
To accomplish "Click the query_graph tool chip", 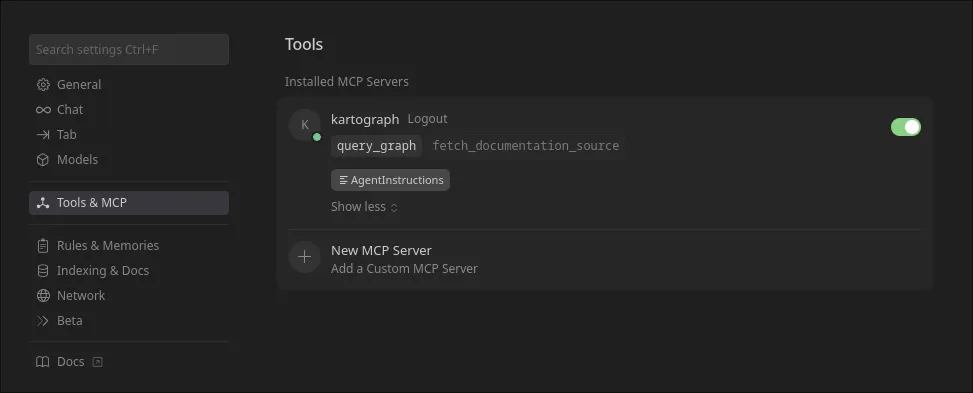I will tap(376, 146).
